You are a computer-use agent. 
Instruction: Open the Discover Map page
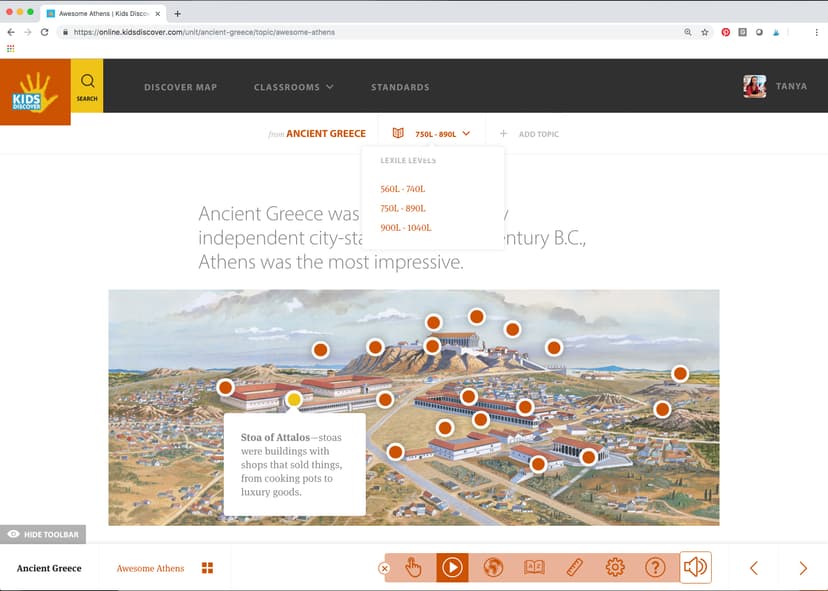point(180,87)
